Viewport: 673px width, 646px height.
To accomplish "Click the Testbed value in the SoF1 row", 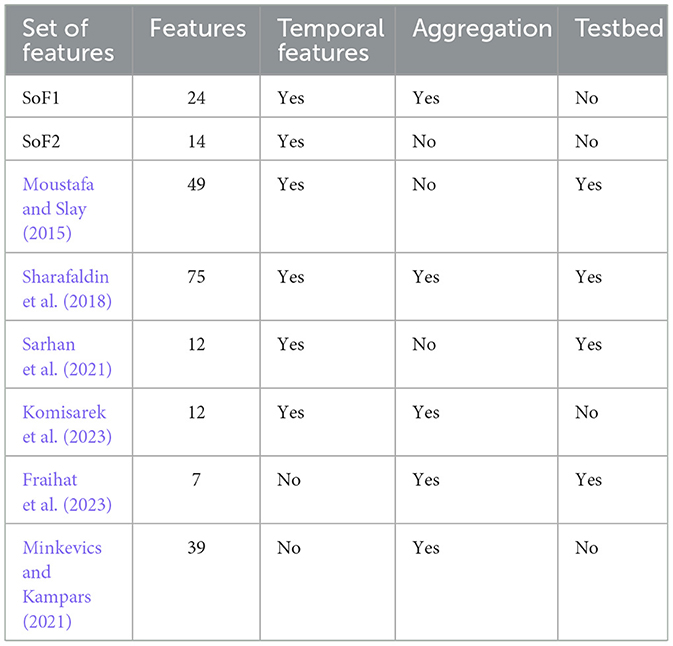I will [x=587, y=98].
